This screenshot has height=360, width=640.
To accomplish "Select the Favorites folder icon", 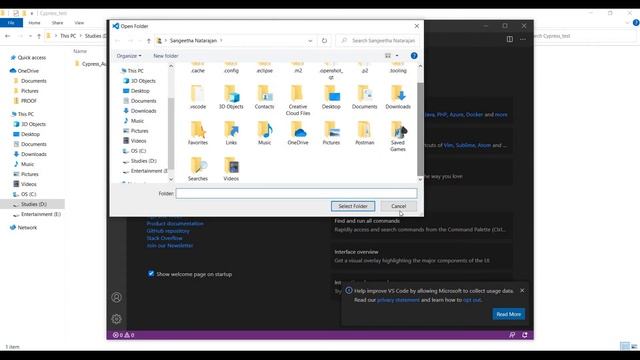I will [x=198, y=133].
